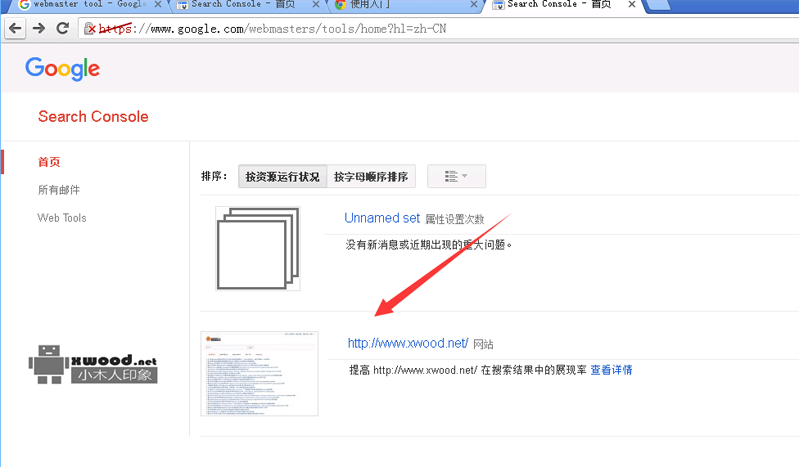Go forward using the browser forward arrow
The height and width of the screenshot is (467, 799).
pyautogui.click(x=39, y=28)
